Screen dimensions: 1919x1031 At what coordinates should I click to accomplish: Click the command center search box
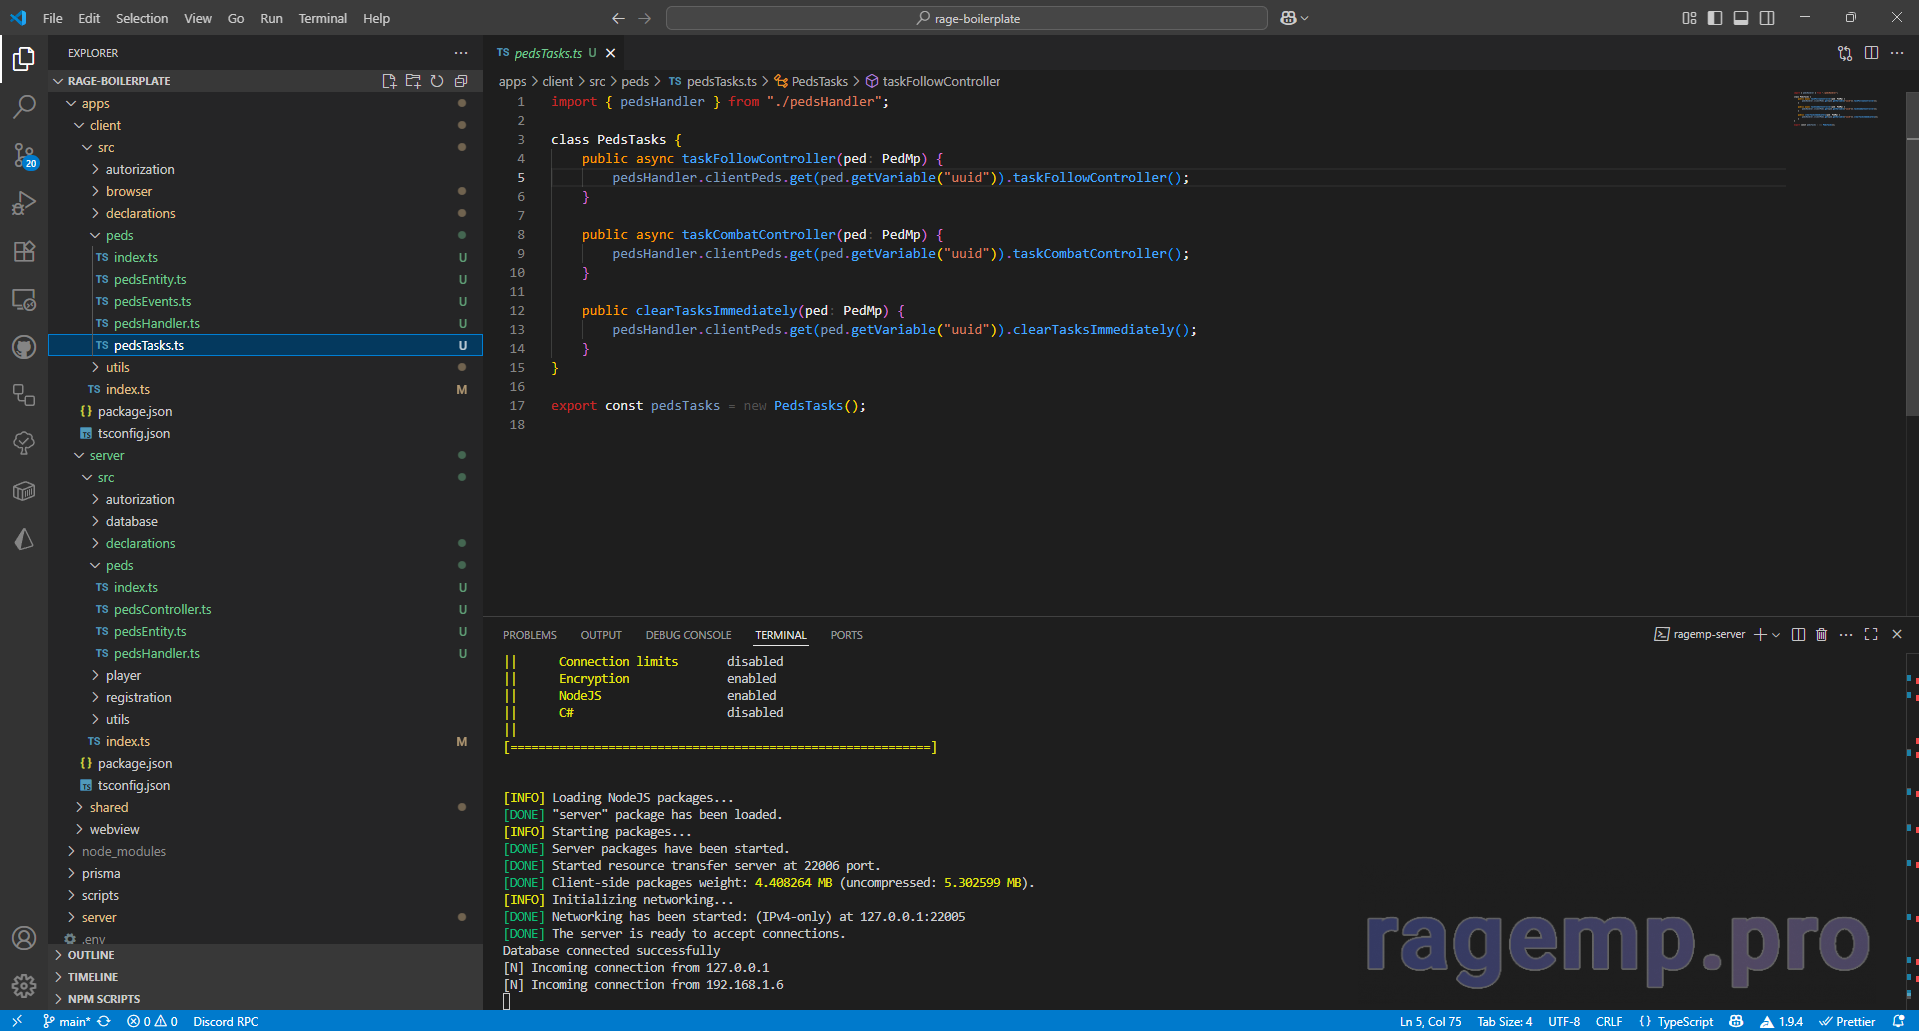967,18
